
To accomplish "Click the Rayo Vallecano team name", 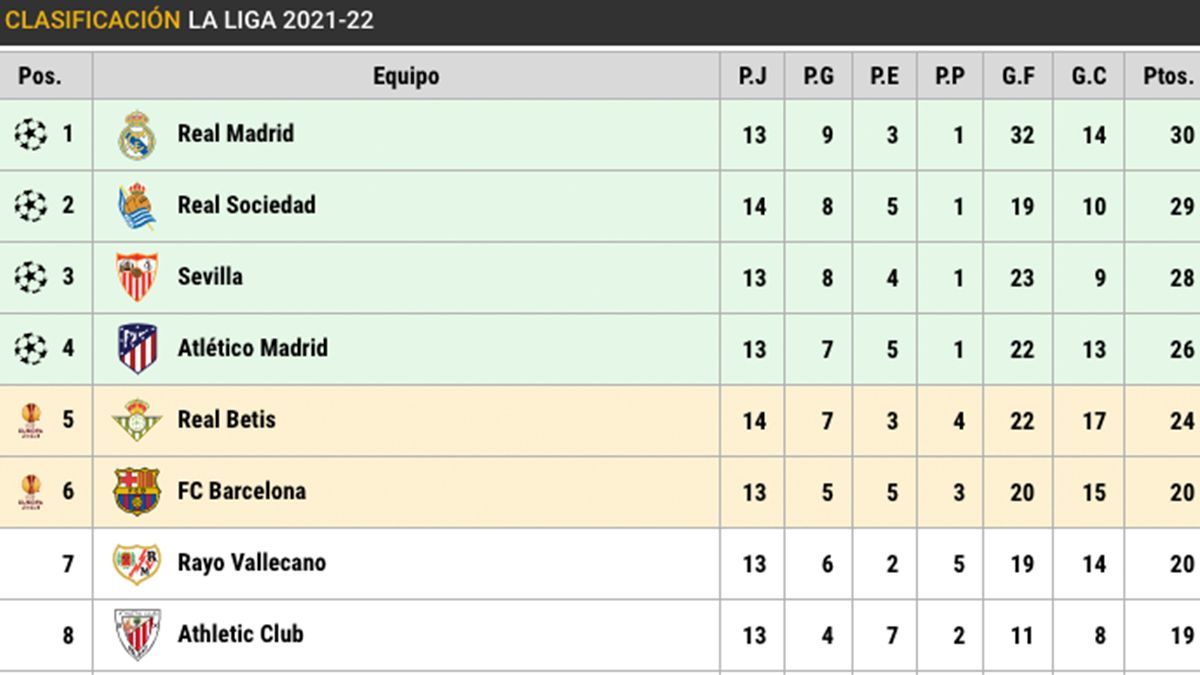I will coord(252,563).
